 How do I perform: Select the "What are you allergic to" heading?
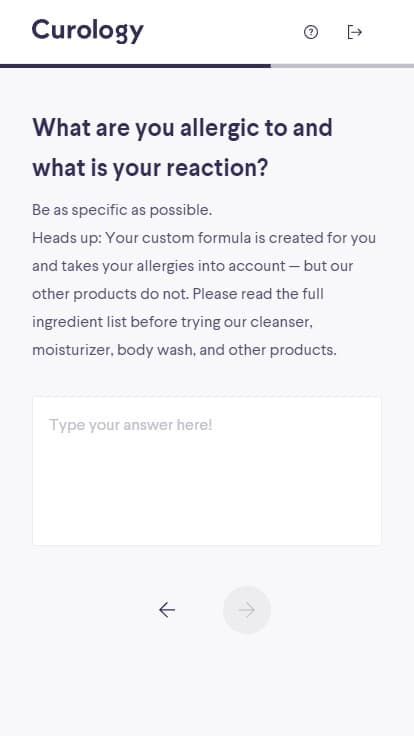click(182, 128)
